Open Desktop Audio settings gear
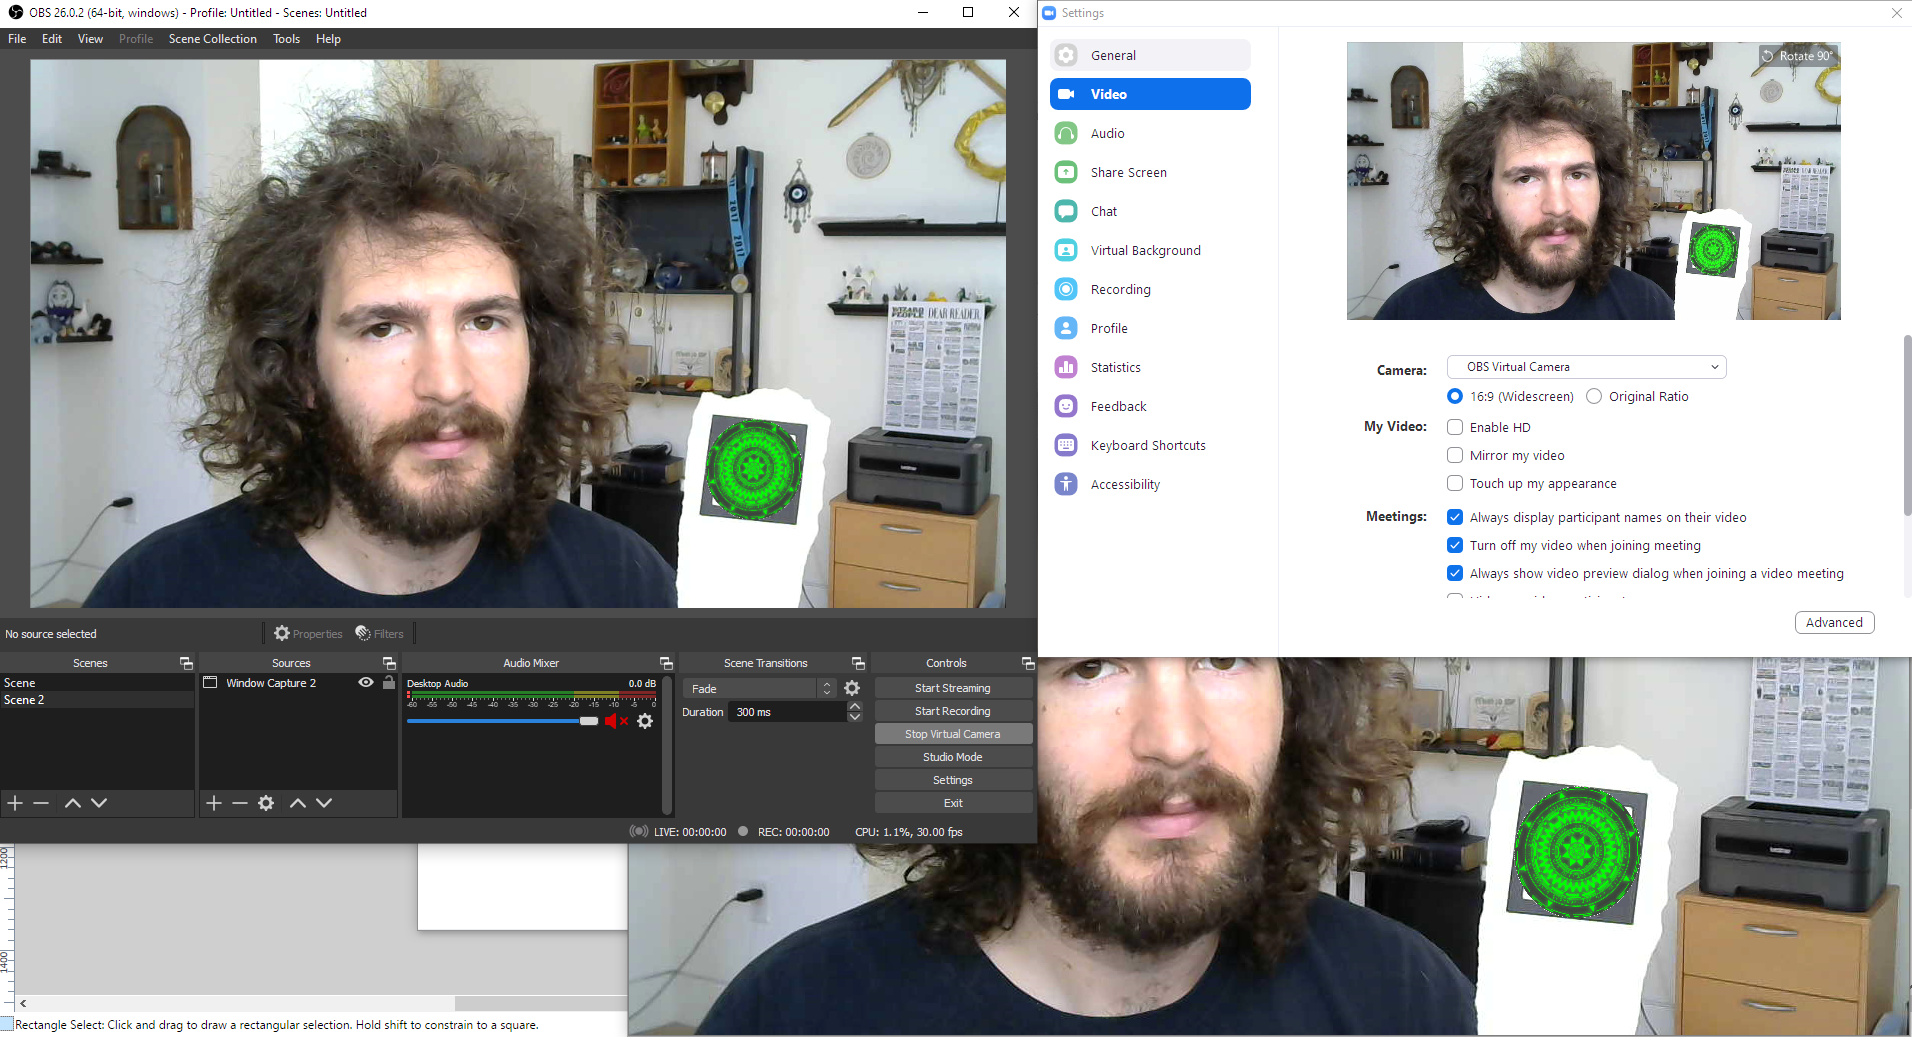Viewport: 1912px width, 1037px height. click(x=645, y=721)
